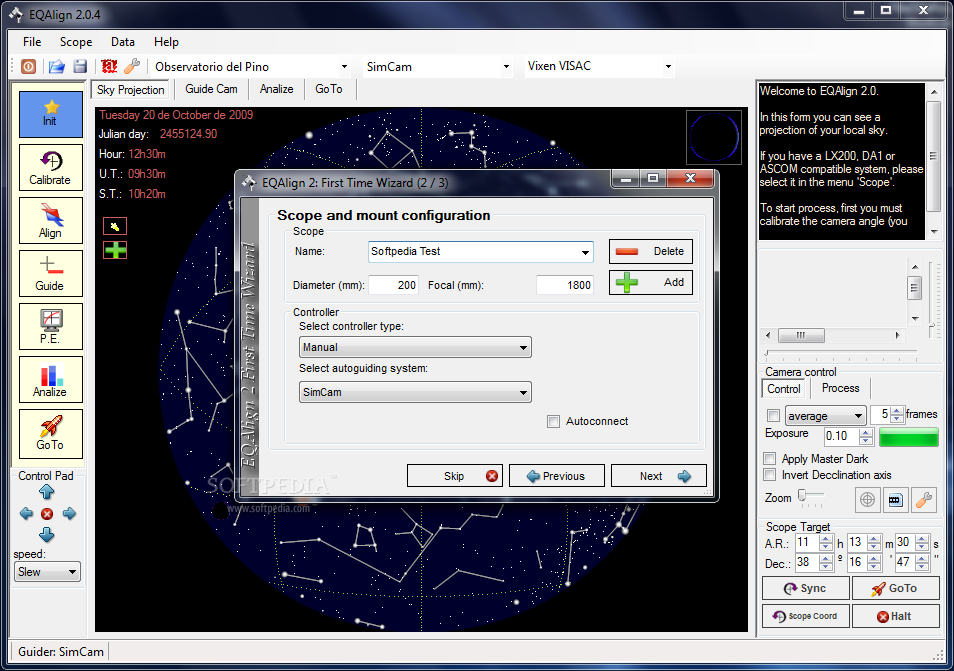The image size is (954, 671).
Task: Move scope down with Control Pad arrow
Action: pyautogui.click(x=47, y=535)
